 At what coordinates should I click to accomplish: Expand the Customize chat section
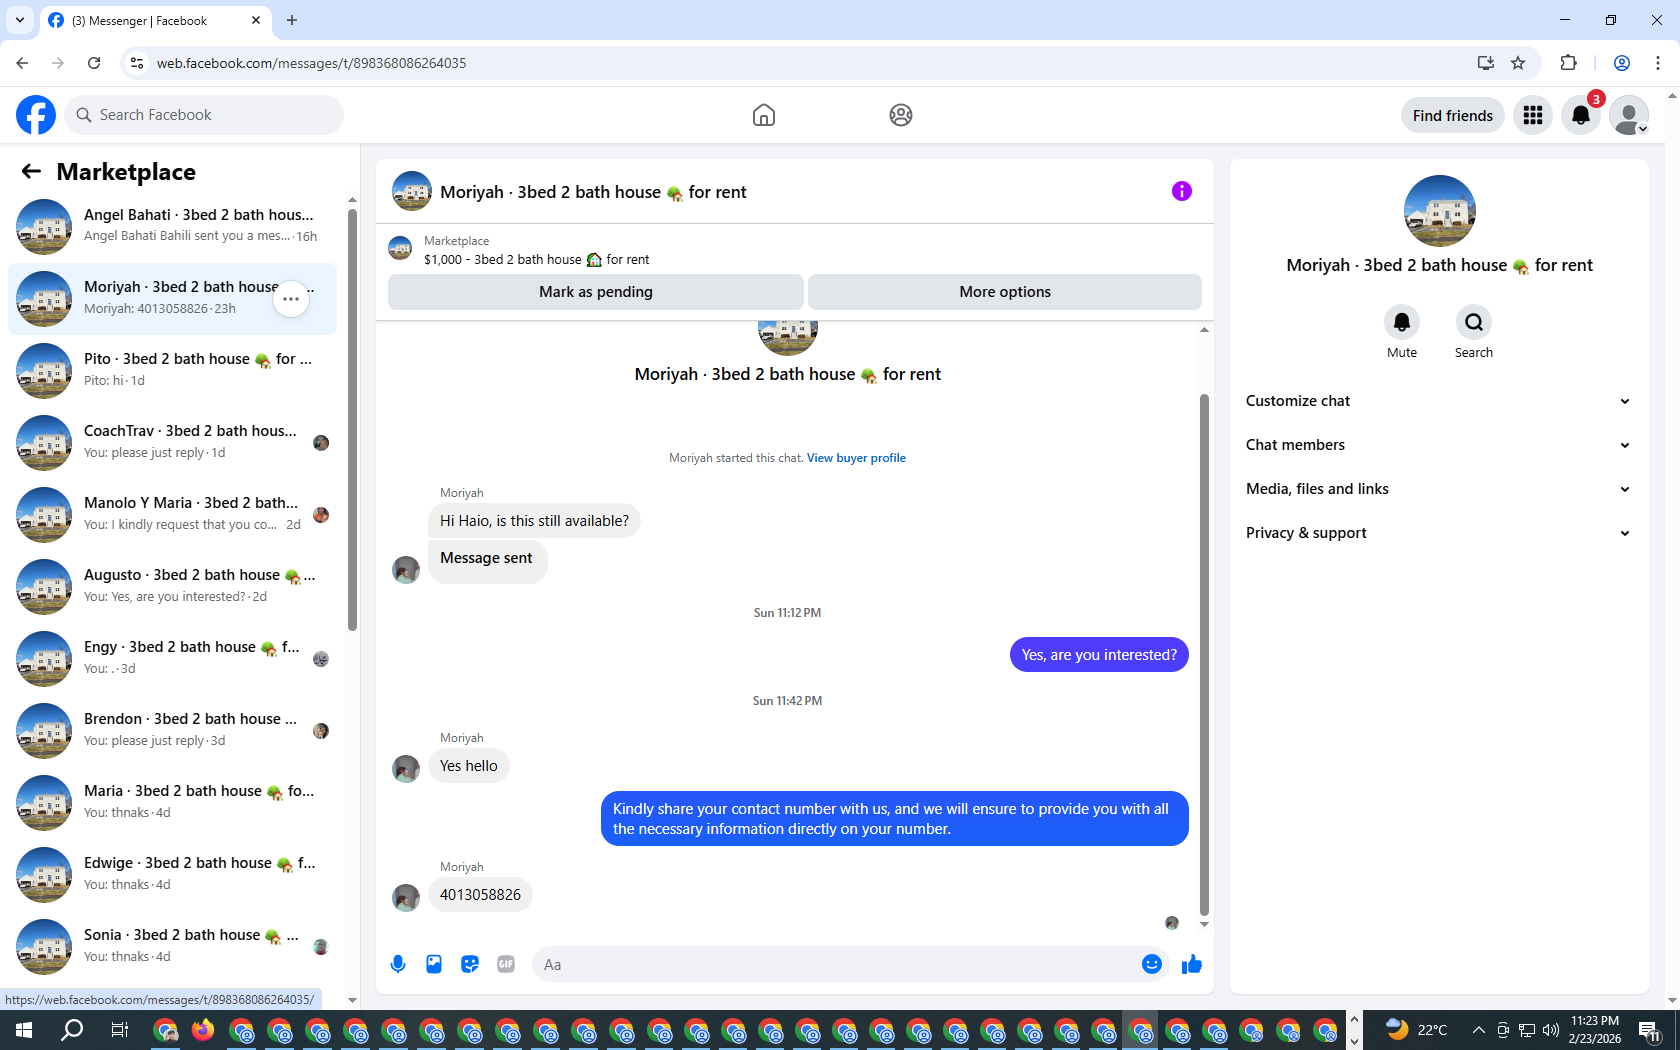(1439, 401)
